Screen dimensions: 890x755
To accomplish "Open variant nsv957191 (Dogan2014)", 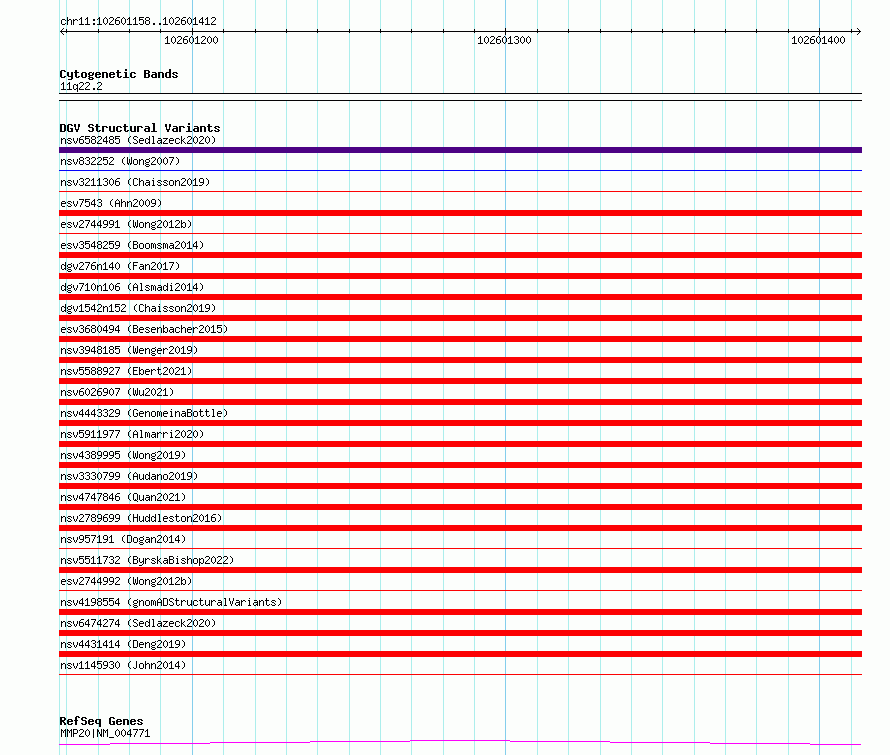I will [123, 539].
